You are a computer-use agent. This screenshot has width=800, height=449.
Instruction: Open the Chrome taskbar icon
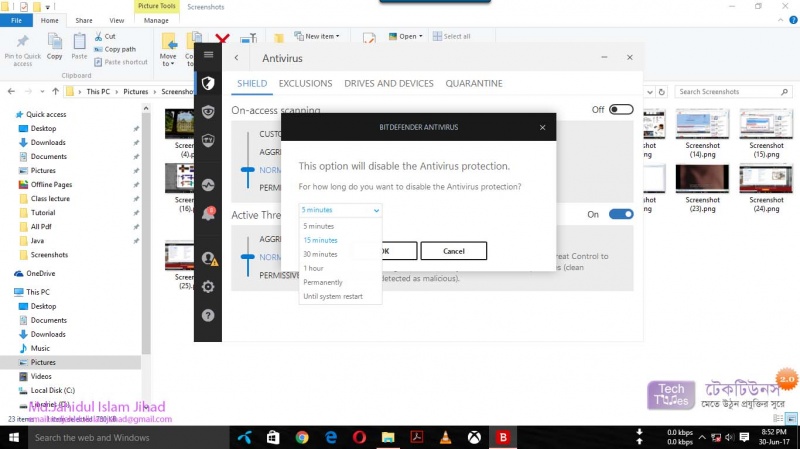302,437
